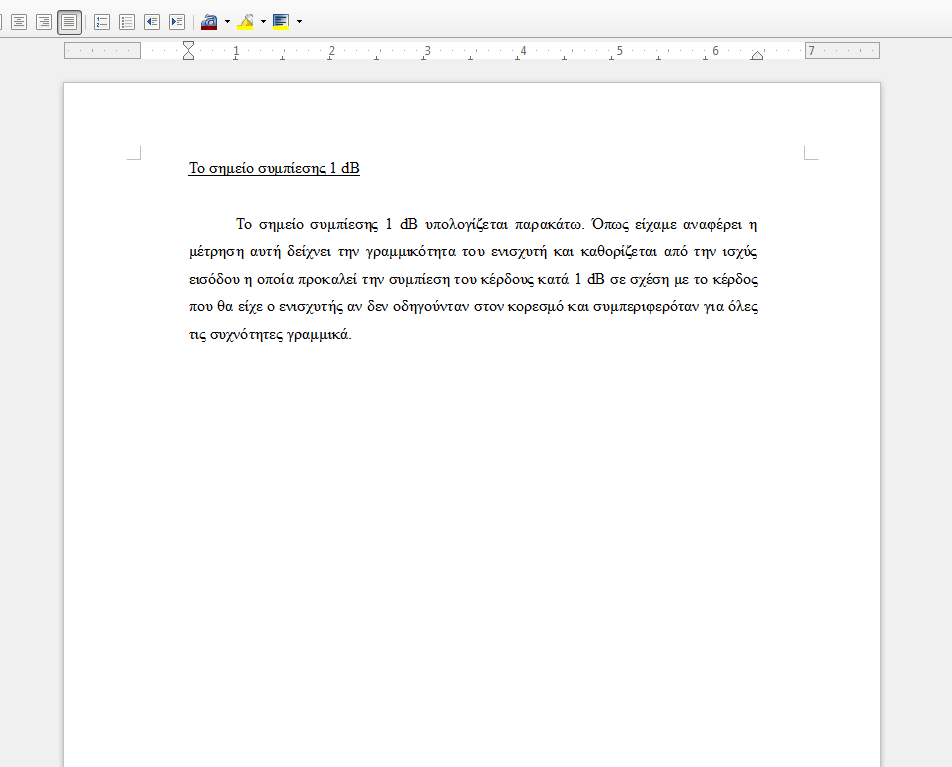
Task: Apply the paragraph background color
Action: point(280,22)
